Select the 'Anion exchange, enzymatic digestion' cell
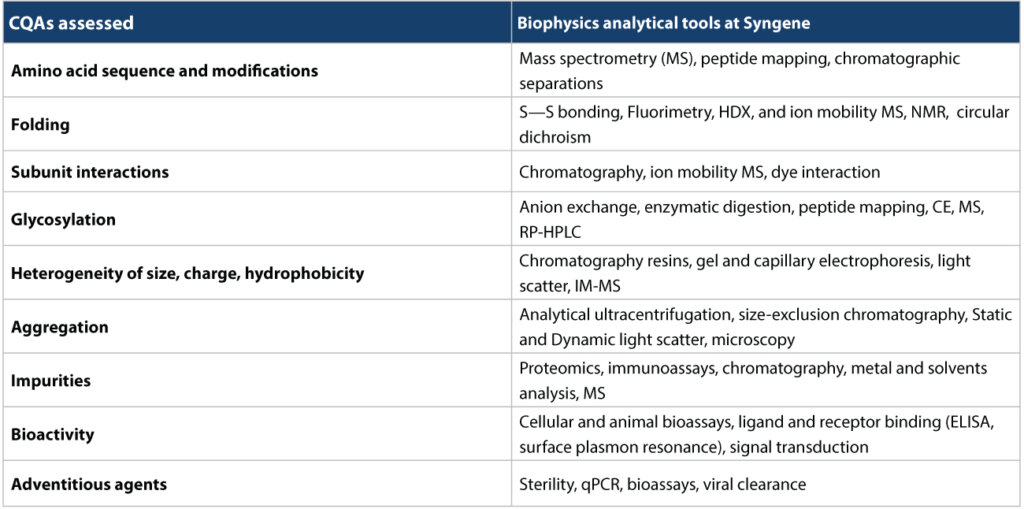Screen dimensions: 1024x509 pyautogui.click(x=765, y=219)
